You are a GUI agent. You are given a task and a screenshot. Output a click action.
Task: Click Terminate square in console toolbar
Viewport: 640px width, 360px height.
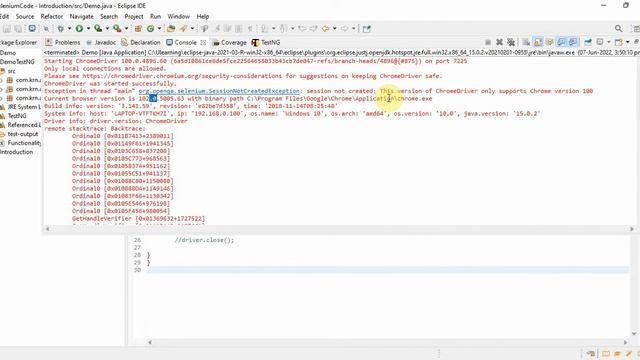click(x=488, y=42)
